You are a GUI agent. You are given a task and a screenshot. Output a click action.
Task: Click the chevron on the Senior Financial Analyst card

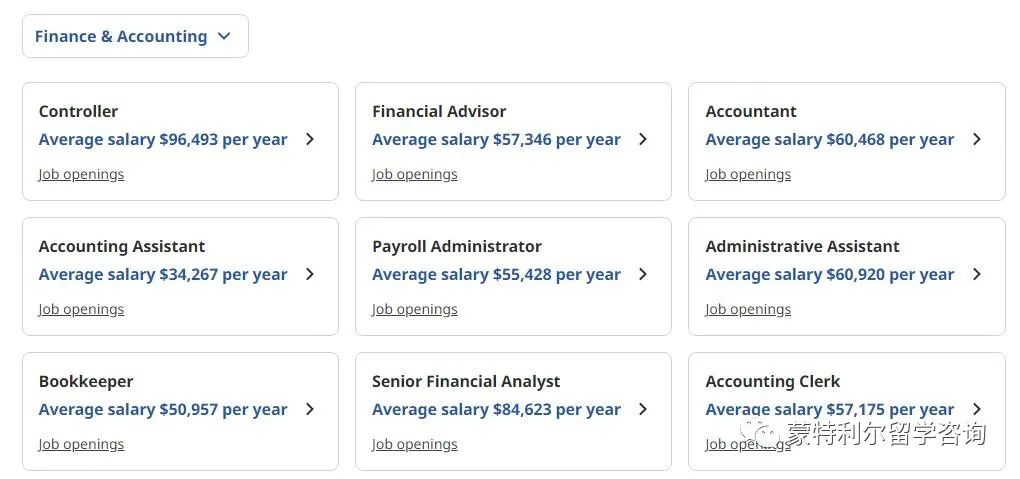[643, 409]
